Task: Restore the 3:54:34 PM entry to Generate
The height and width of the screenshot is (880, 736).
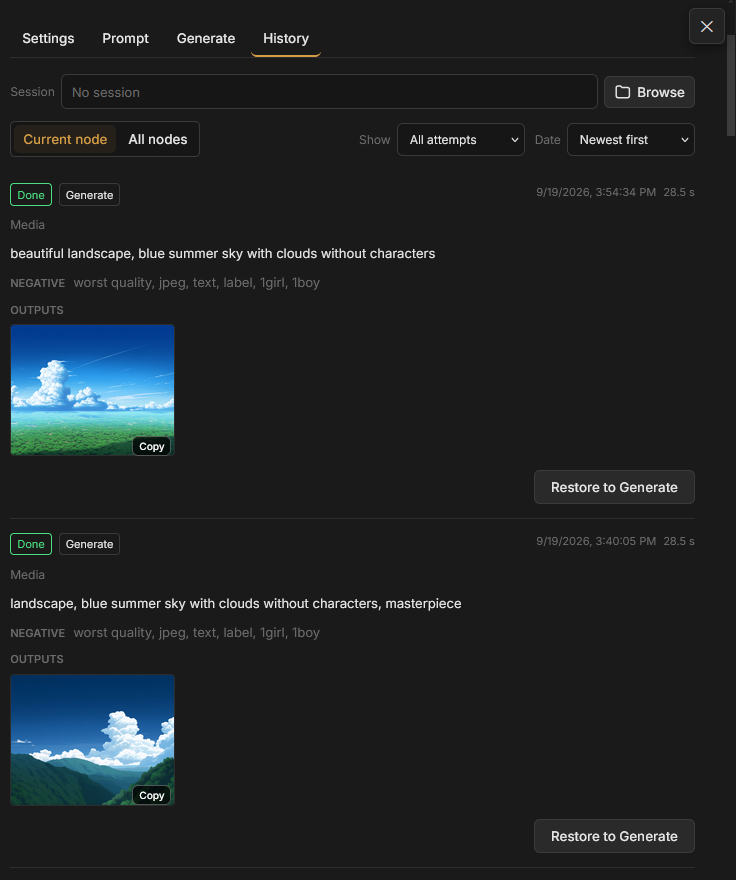Action: tap(614, 487)
